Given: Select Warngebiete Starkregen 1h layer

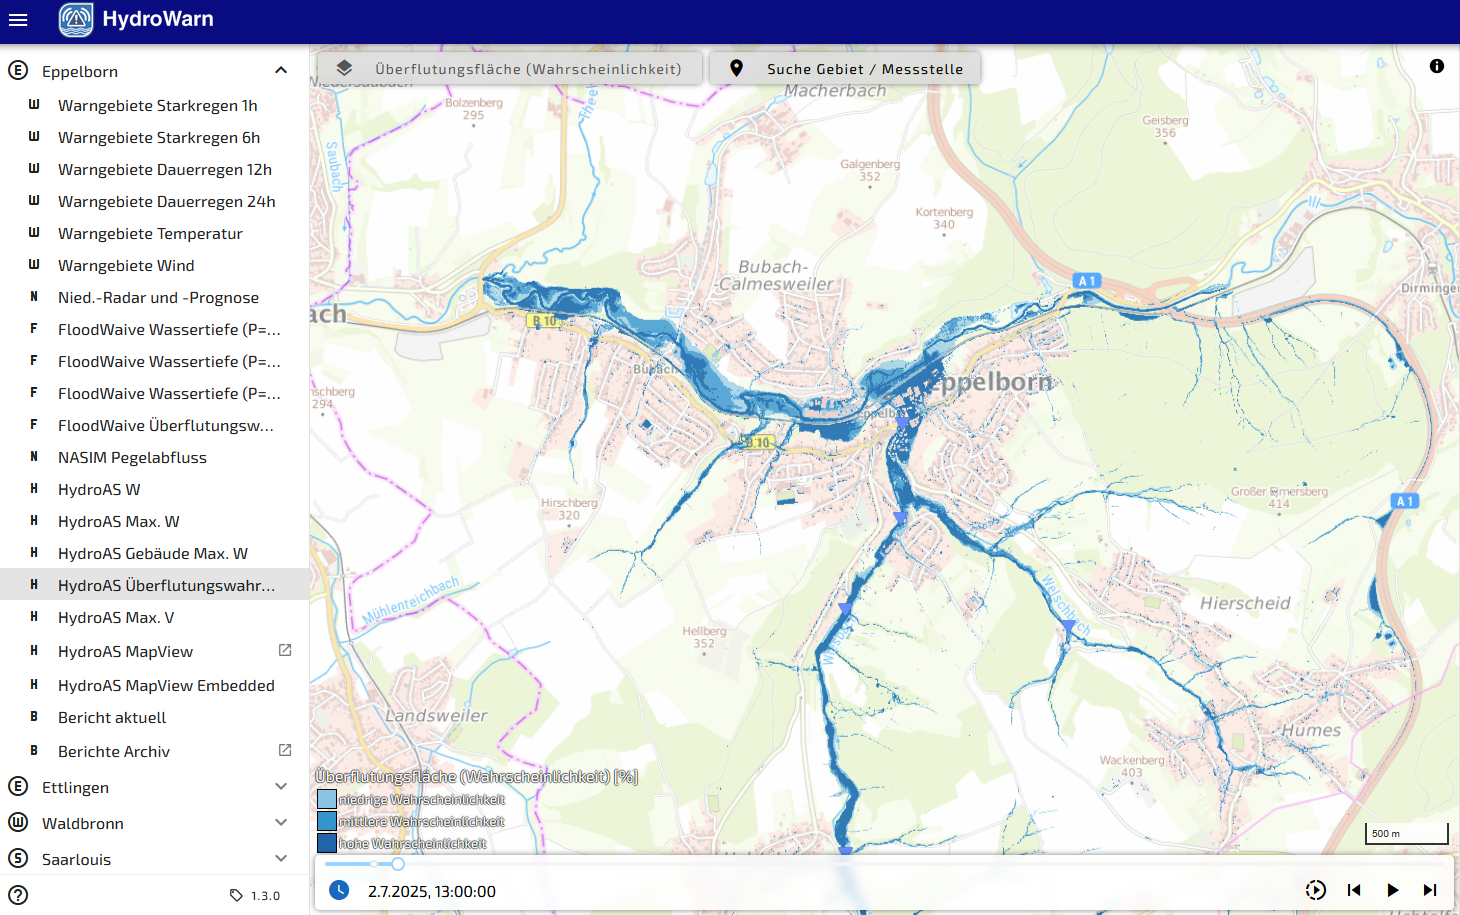Looking at the screenshot, I should pyautogui.click(x=157, y=105).
